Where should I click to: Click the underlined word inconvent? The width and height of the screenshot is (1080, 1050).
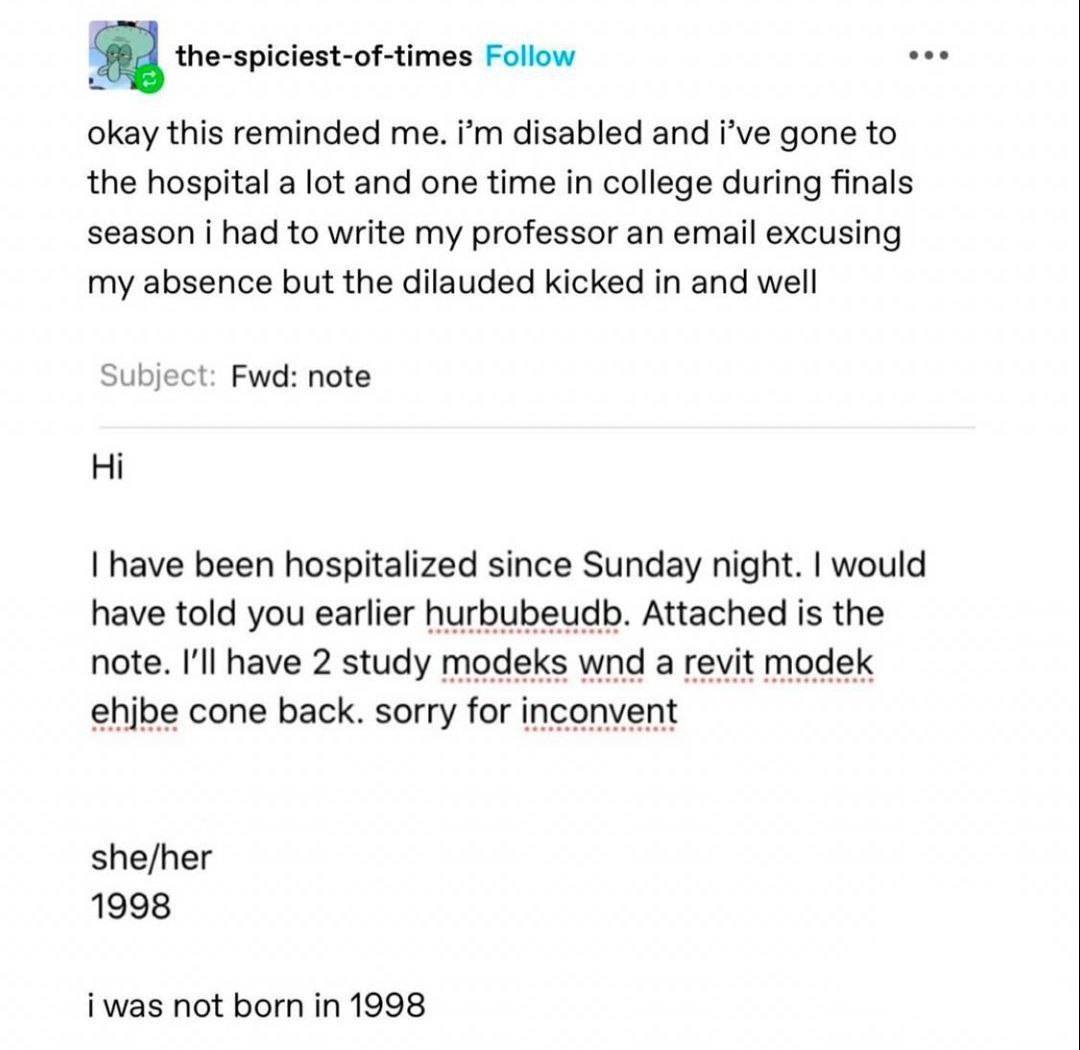pos(599,712)
